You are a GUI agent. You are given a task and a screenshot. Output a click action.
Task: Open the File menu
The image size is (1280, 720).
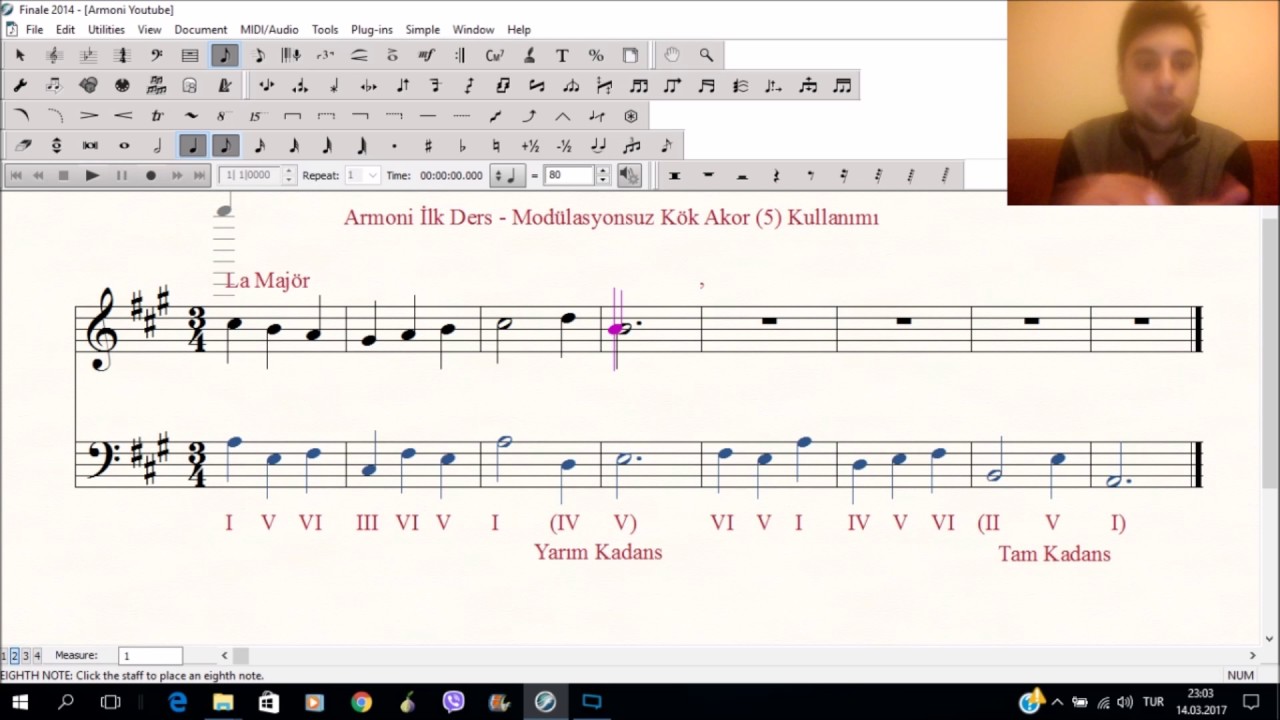(34, 30)
